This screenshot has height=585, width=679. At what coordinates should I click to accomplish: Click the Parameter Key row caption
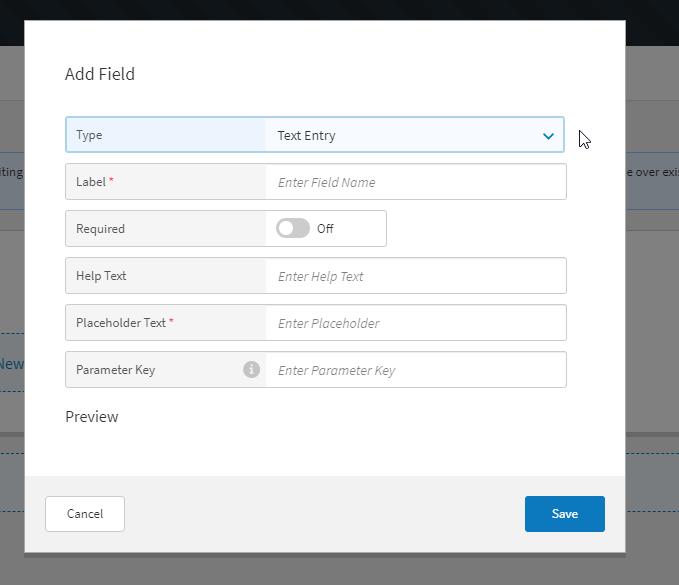(x=115, y=370)
